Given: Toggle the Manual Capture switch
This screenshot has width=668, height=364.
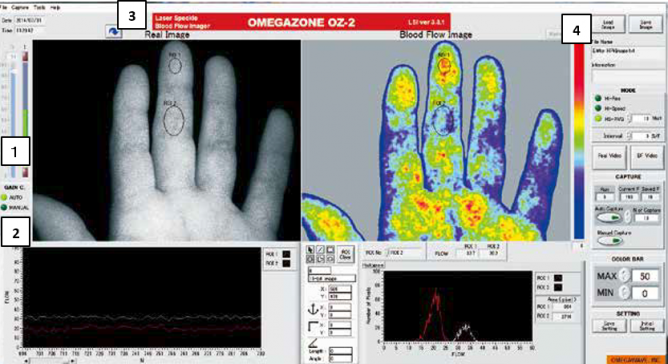Looking at the screenshot, I should (610, 241).
